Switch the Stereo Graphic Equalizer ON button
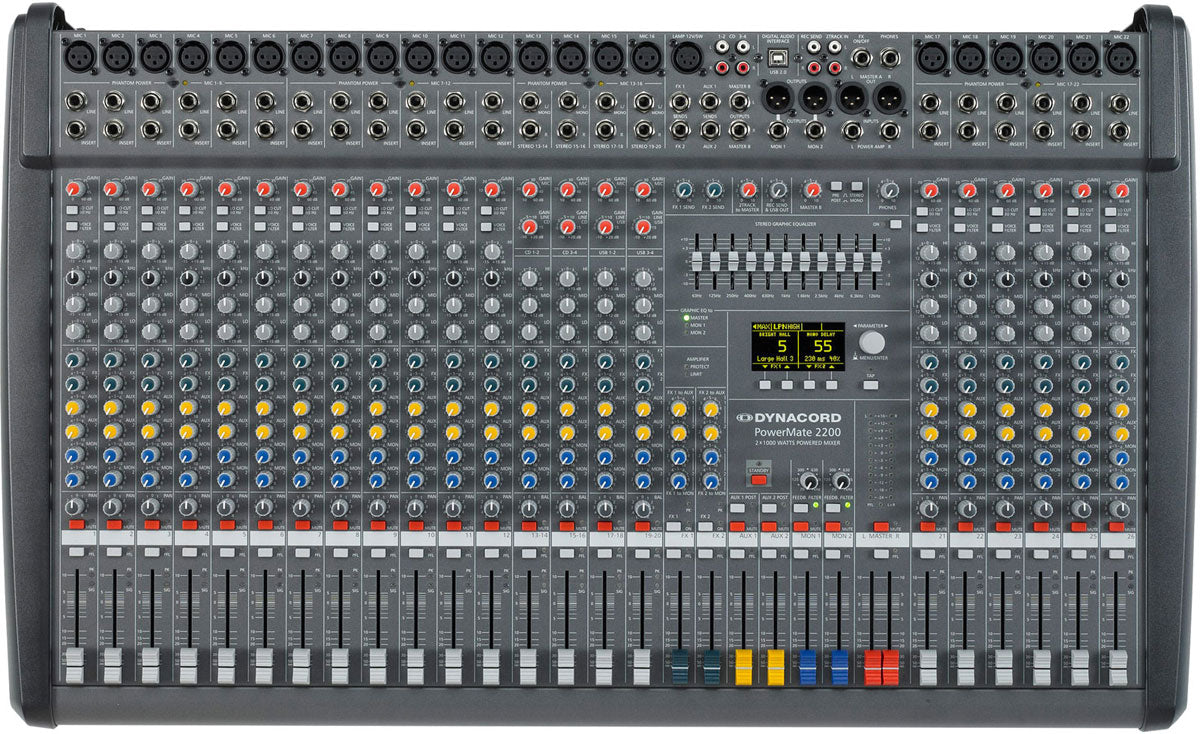 [896, 224]
